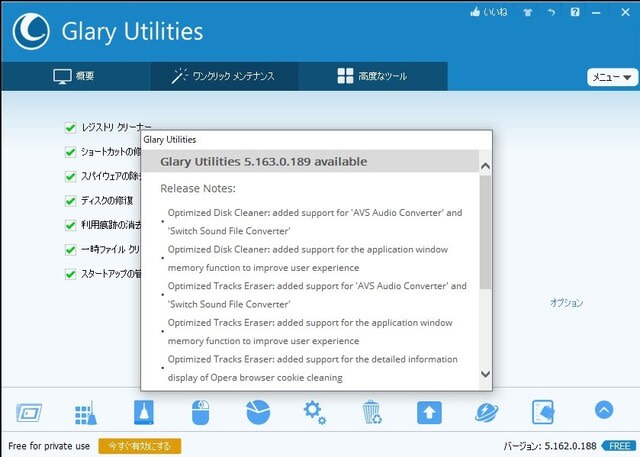Open the startup manager screen icon in bottom bar

tap(29, 413)
